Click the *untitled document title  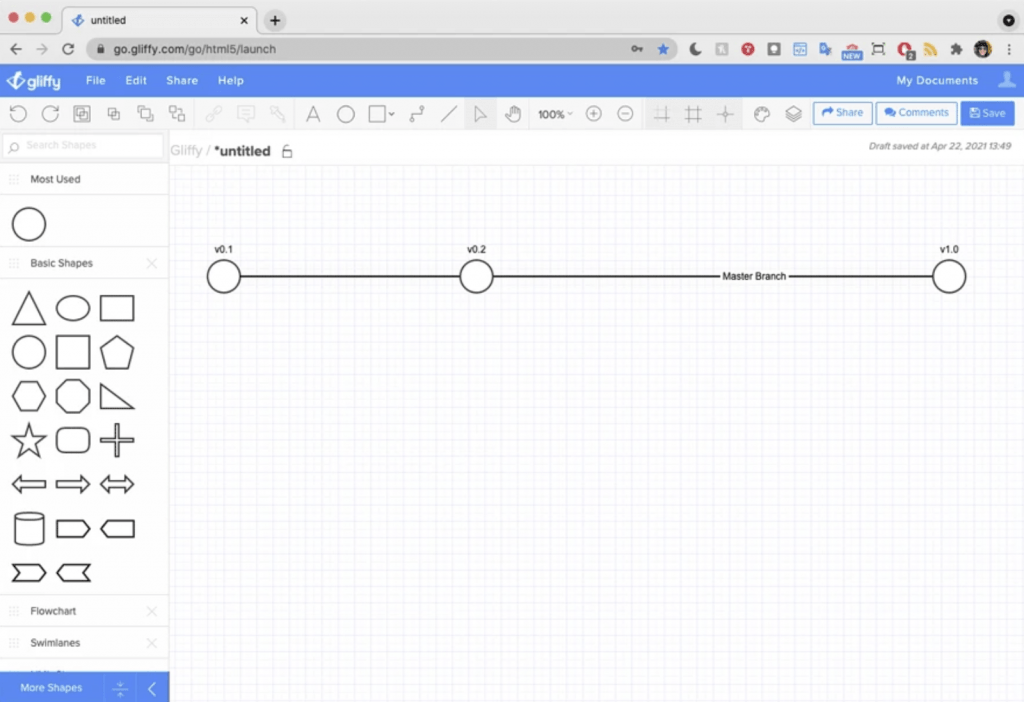point(242,151)
